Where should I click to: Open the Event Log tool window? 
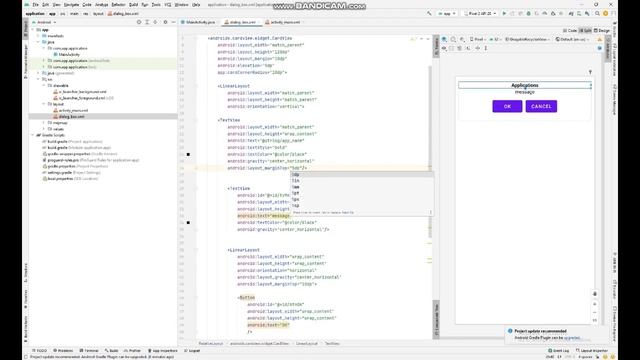point(558,351)
